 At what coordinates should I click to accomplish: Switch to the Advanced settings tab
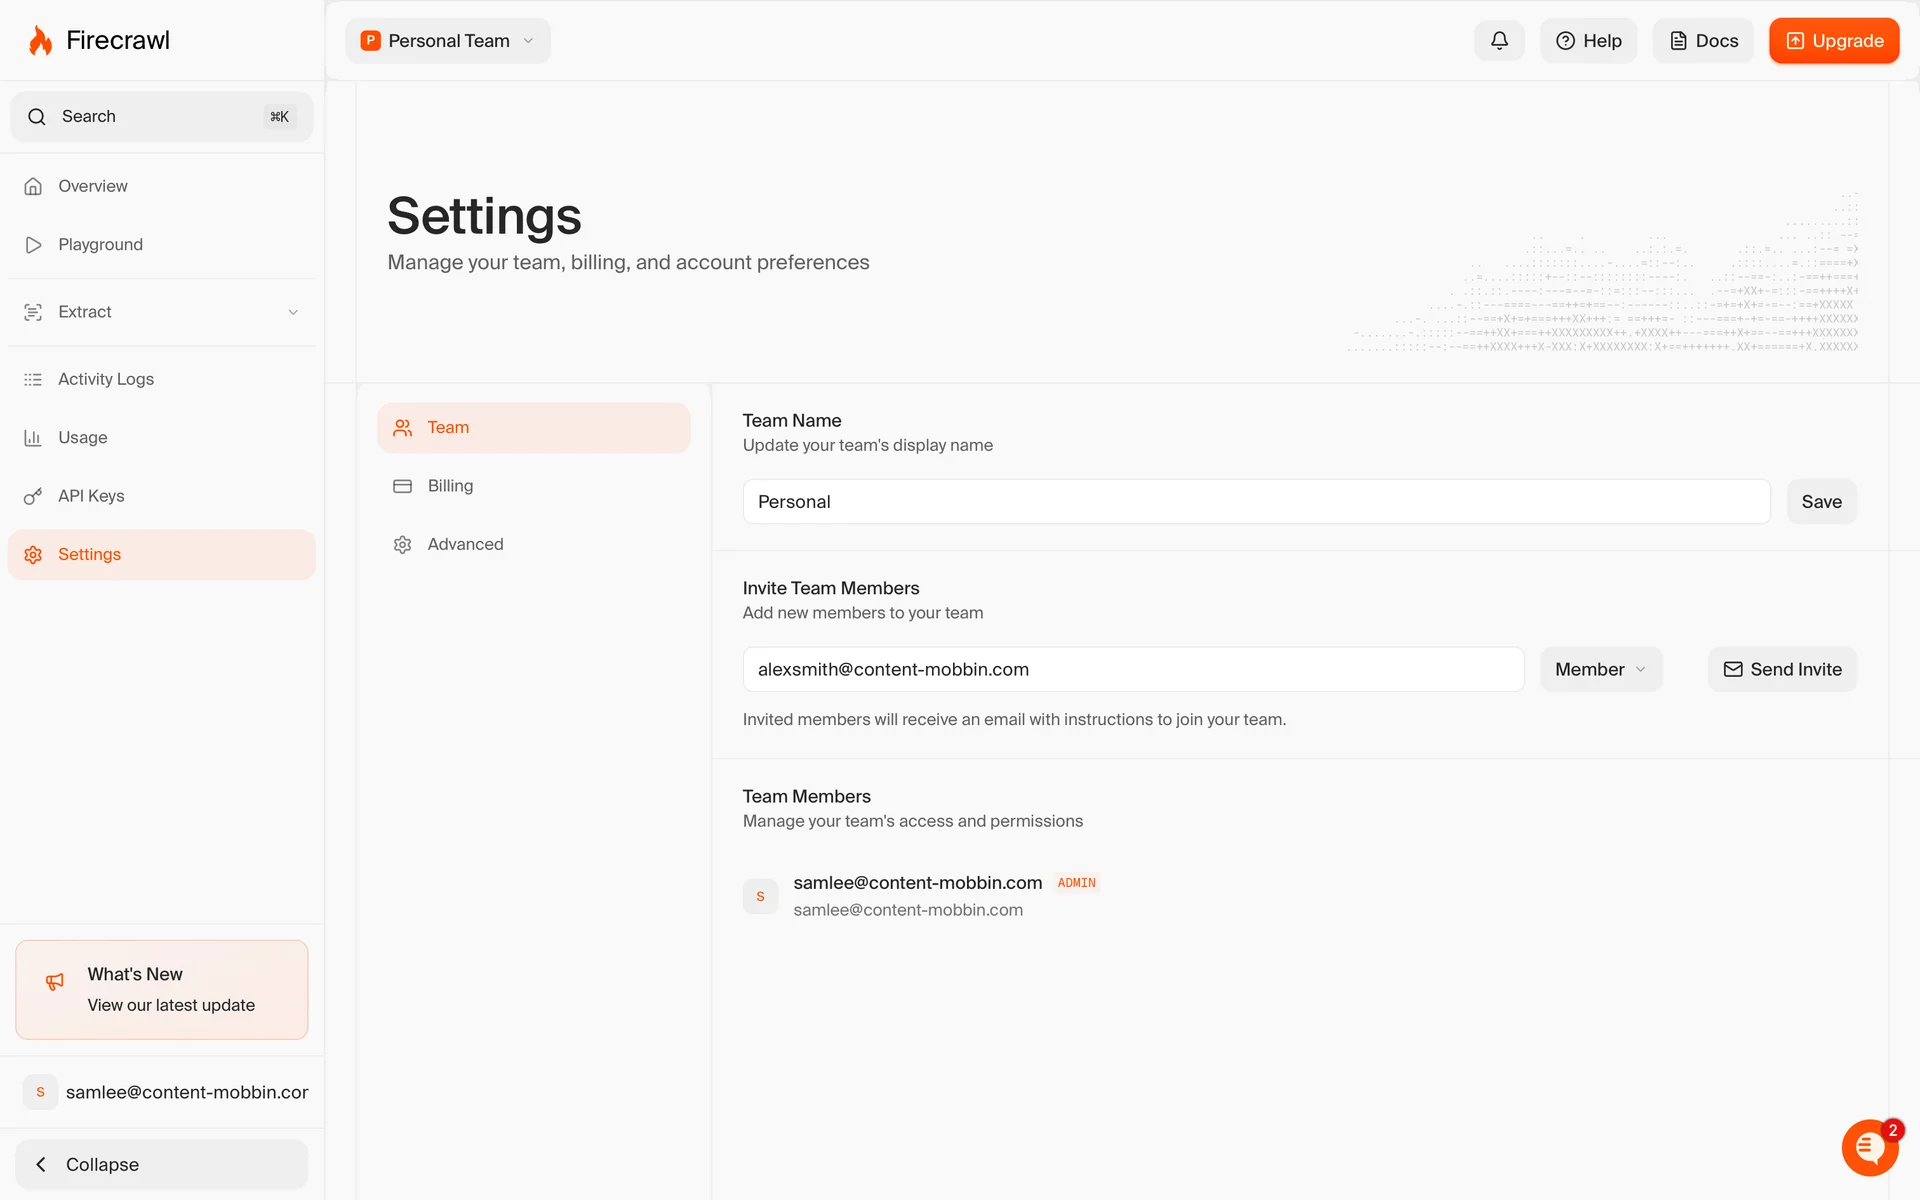pyautogui.click(x=465, y=544)
